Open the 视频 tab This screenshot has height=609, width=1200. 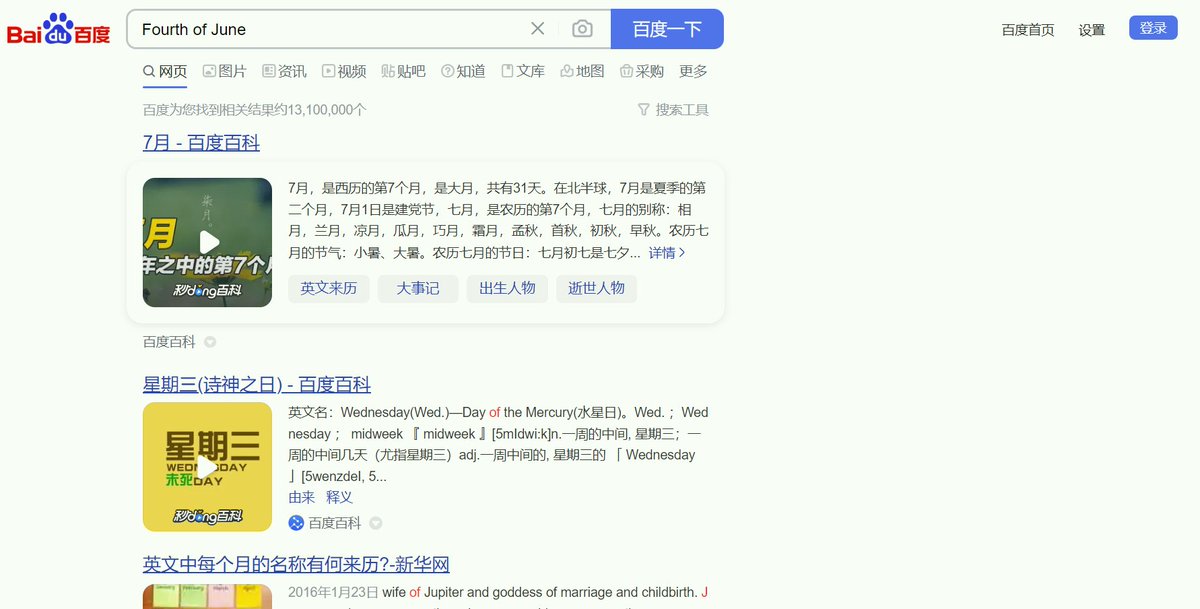point(344,71)
